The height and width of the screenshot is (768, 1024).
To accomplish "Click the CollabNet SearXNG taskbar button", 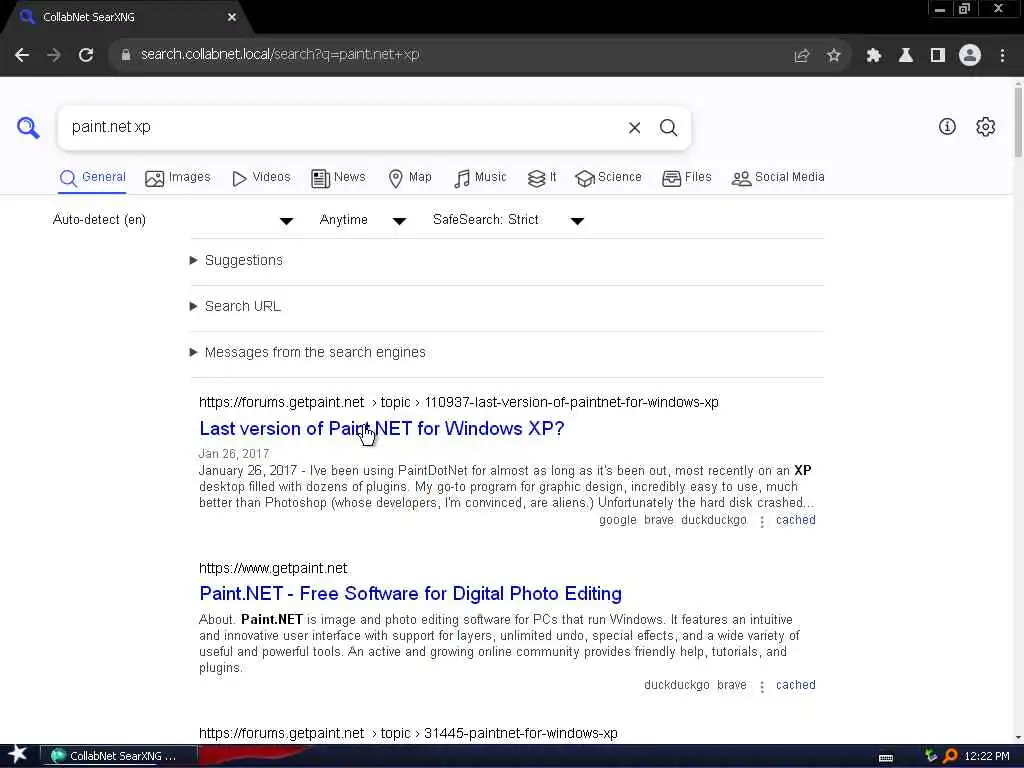I will pyautogui.click(x=119, y=756).
